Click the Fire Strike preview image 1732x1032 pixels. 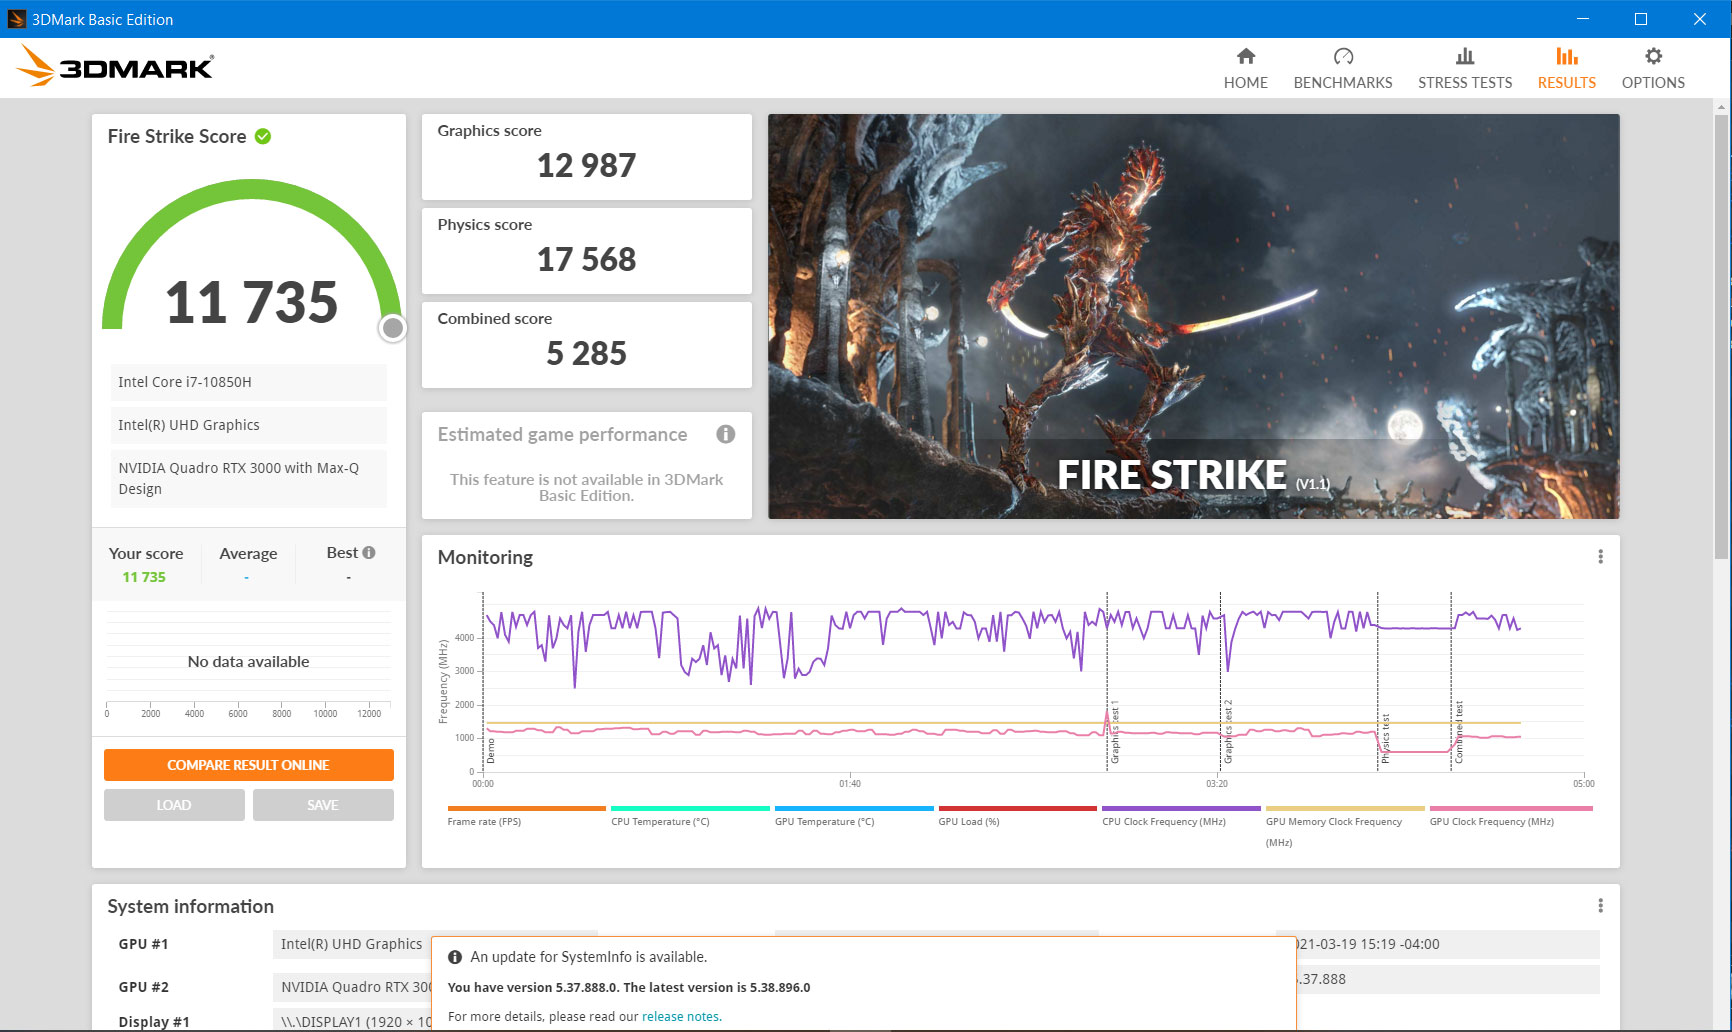pos(1193,316)
